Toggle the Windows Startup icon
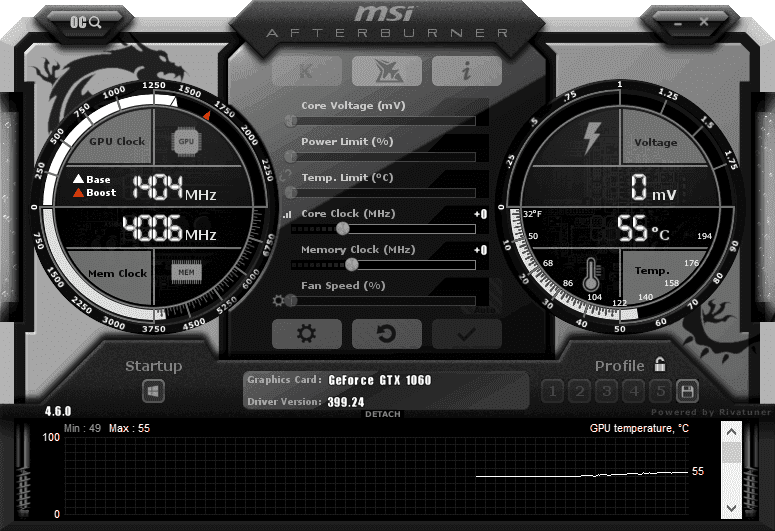The width and height of the screenshot is (775, 531). point(153,392)
